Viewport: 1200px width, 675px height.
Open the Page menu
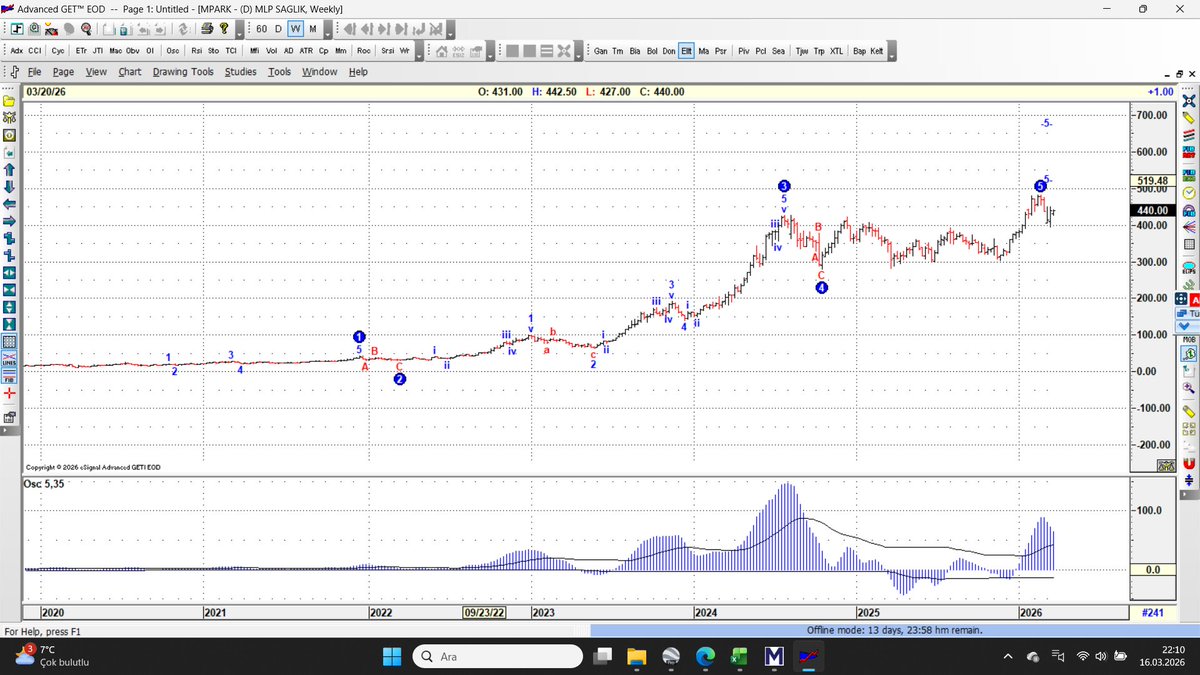[x=63, y=72]
